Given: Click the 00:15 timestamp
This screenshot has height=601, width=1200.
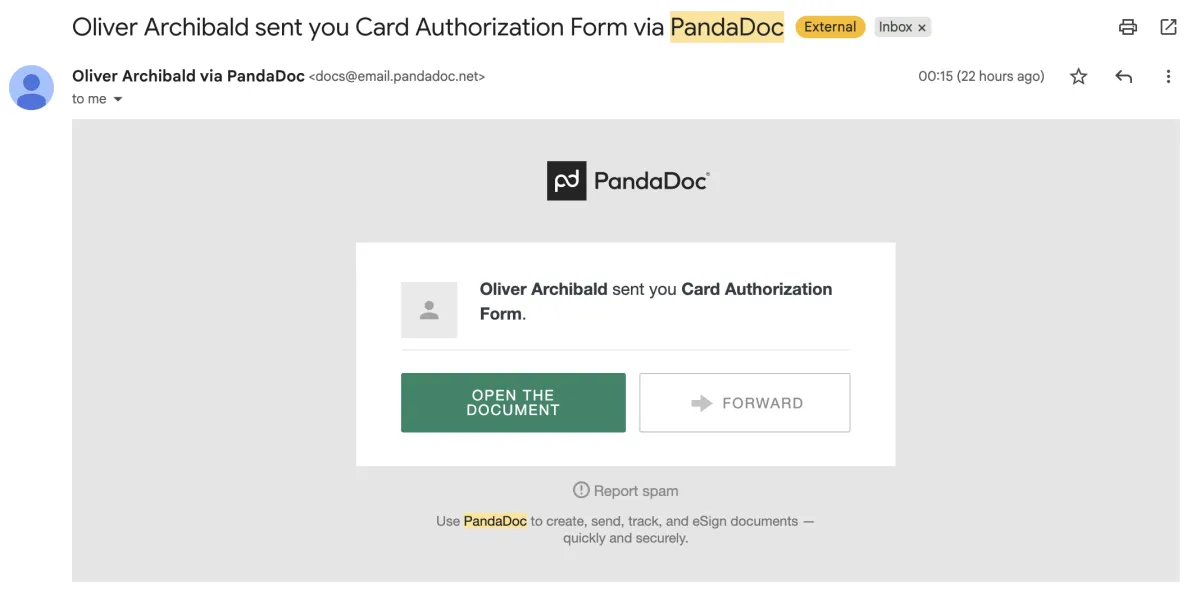Looking at the screenshot, I should (x=981, y=76).
